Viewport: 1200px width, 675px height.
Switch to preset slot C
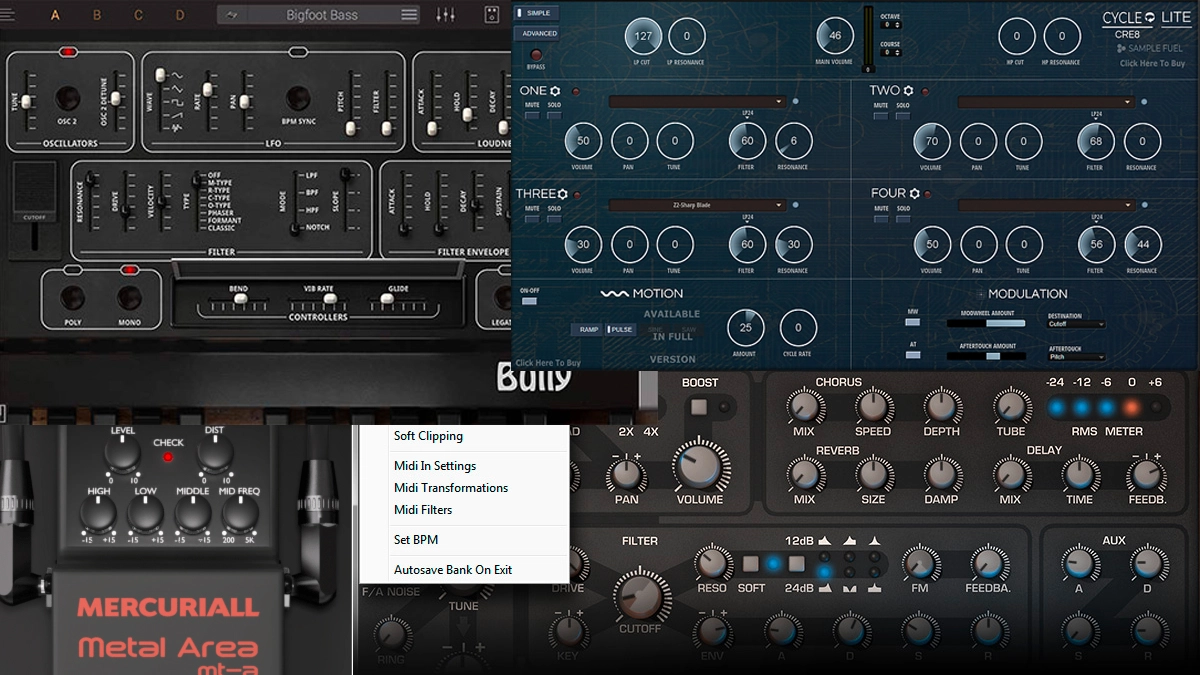coord(138,15)
